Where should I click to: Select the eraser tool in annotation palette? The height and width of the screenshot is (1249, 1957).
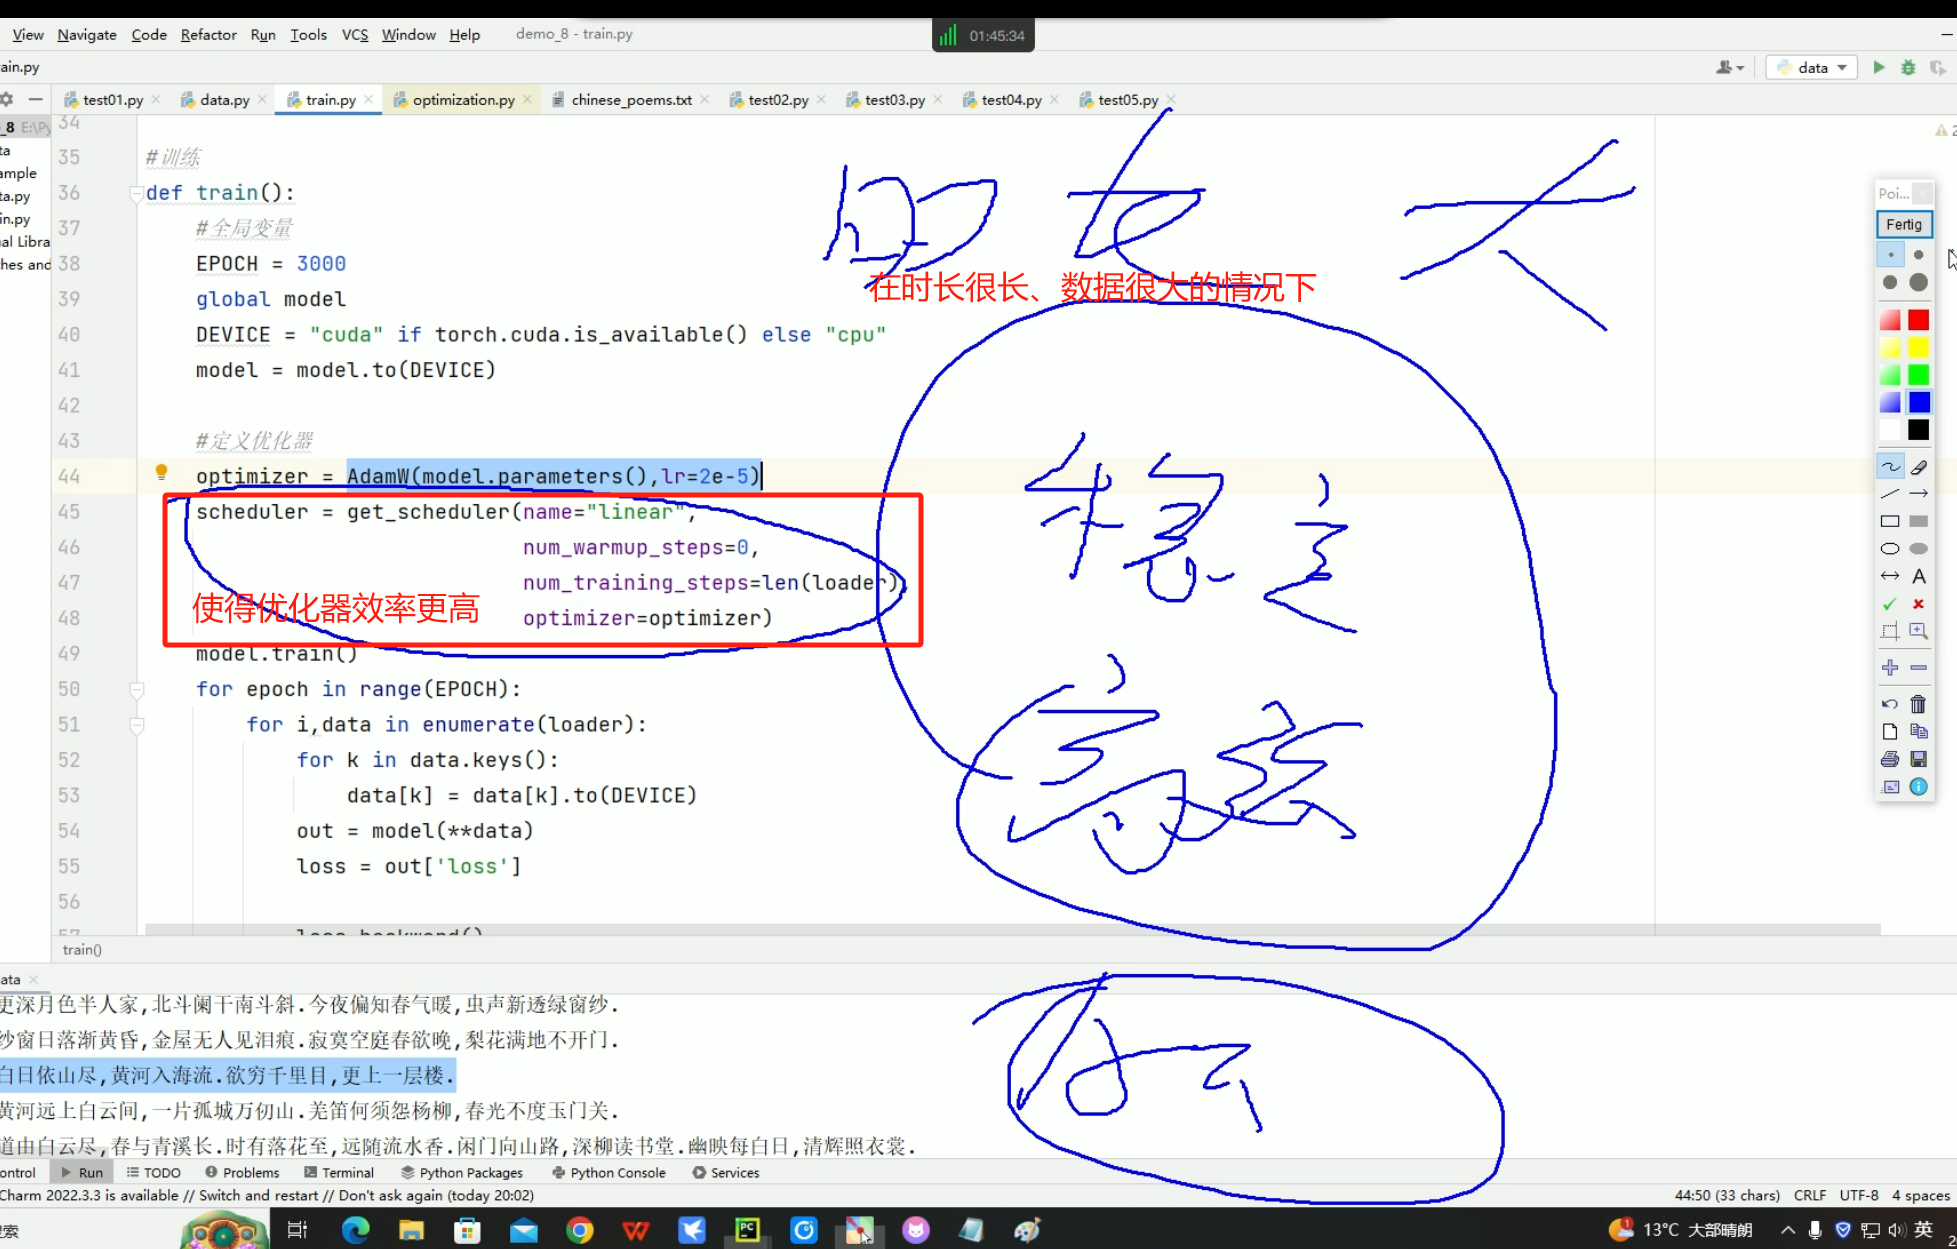1918,467
